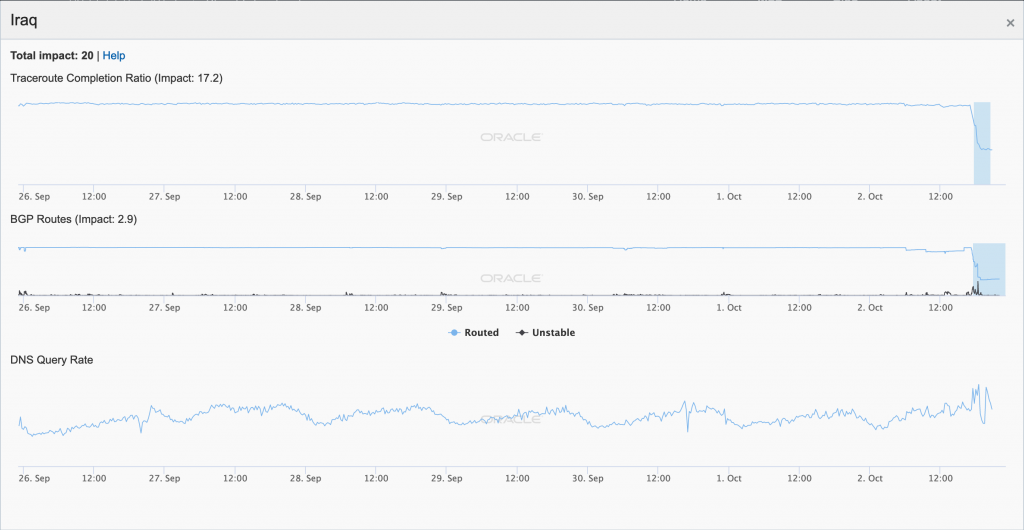
Task: Click highlighted blue band in Traceroute chart
Action: 982,143
